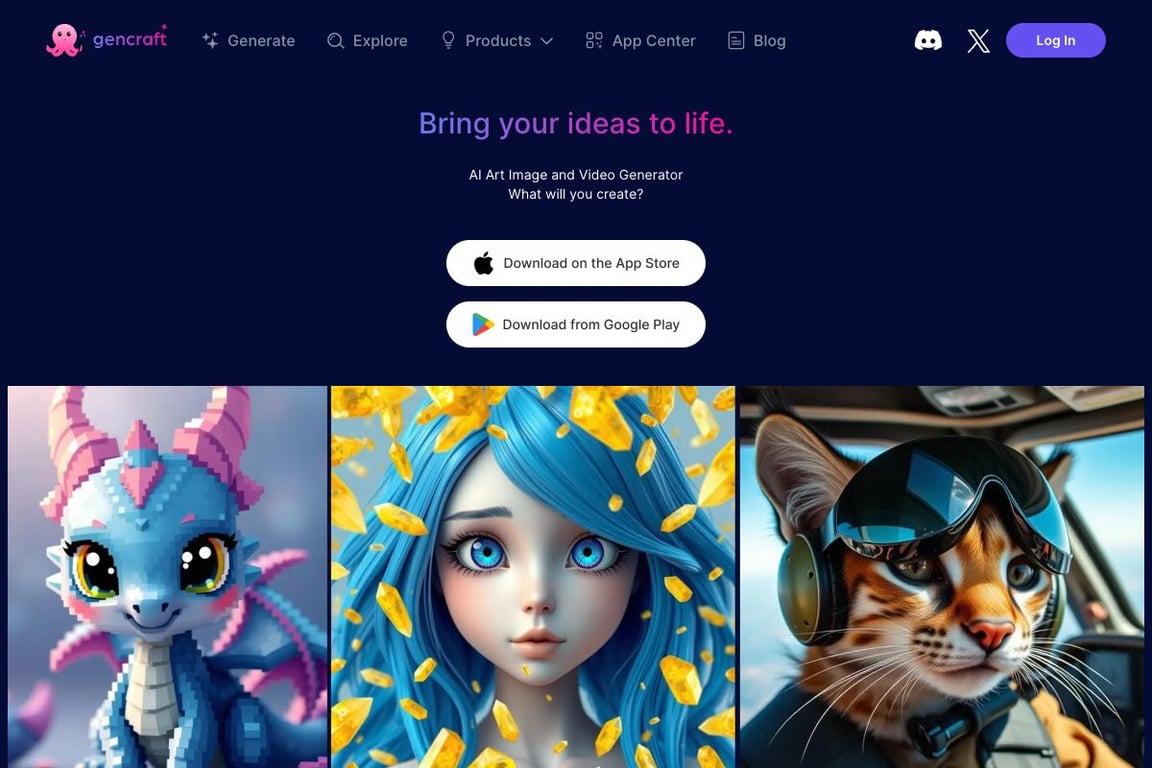The image size is (1152, 768).
Task: Click the grid icon beside App Center
Action: pyautogui.click(x=594, y=40)
